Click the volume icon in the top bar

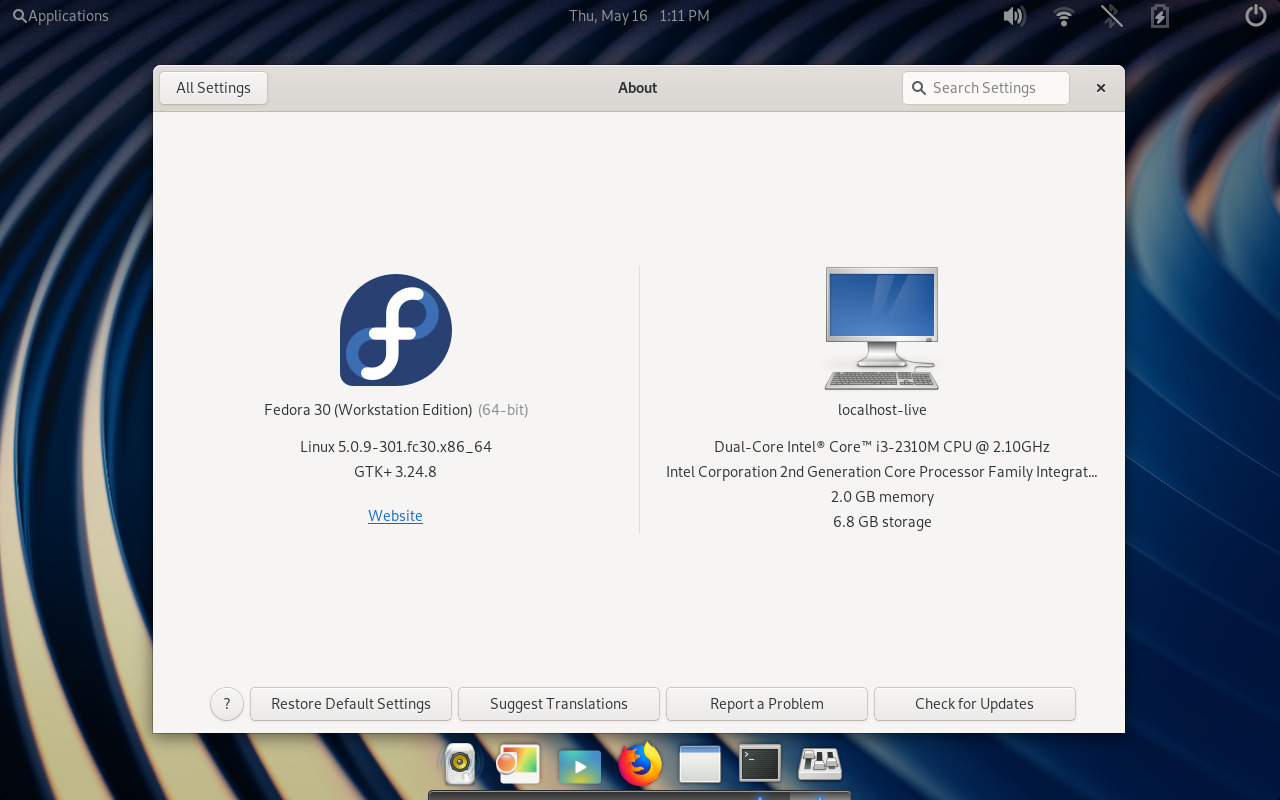click(1013, 15)
